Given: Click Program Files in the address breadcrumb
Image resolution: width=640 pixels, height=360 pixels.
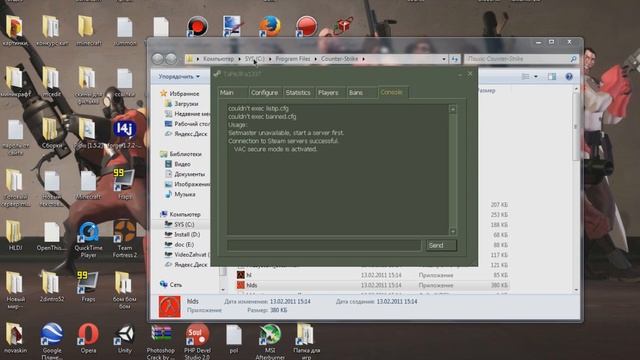Looking at the screenshot, I should (293, 59).
